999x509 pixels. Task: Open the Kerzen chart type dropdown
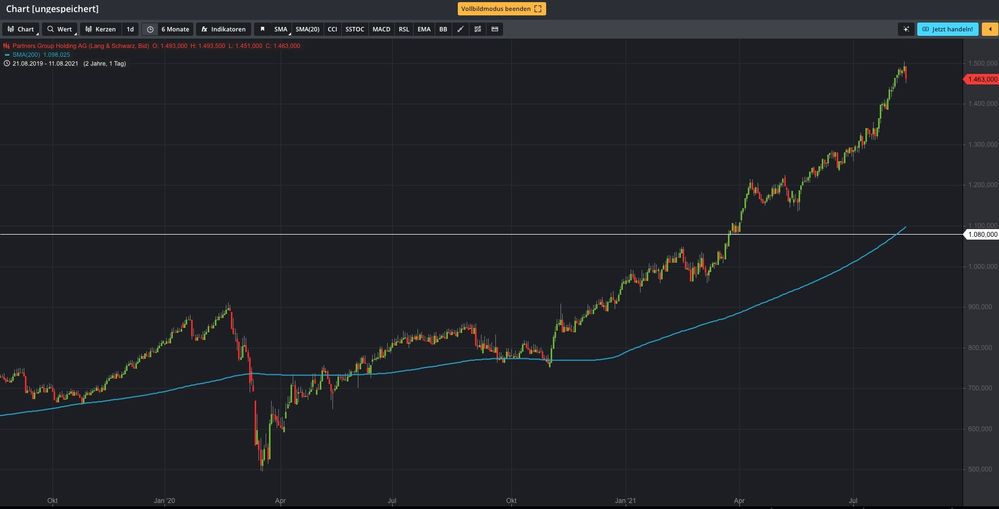(x=99, y=30)
